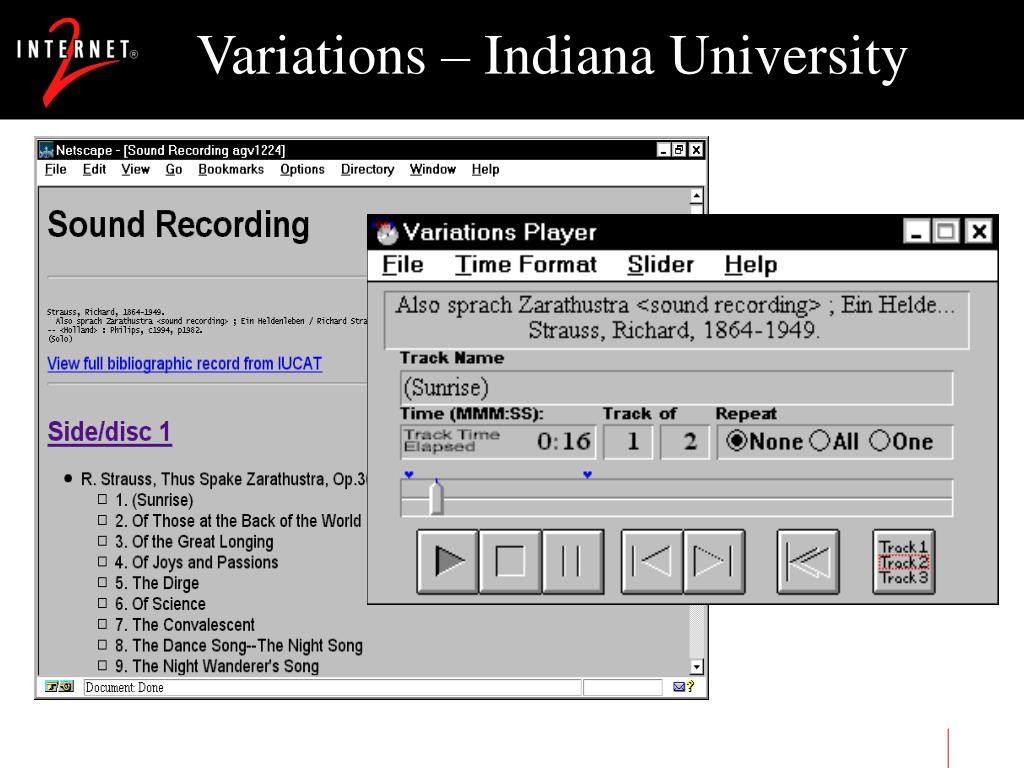The width and height of the screenshot is (1024, 768).
Task: Skip to previous track in Variations Player
Action: pos(652,562)
